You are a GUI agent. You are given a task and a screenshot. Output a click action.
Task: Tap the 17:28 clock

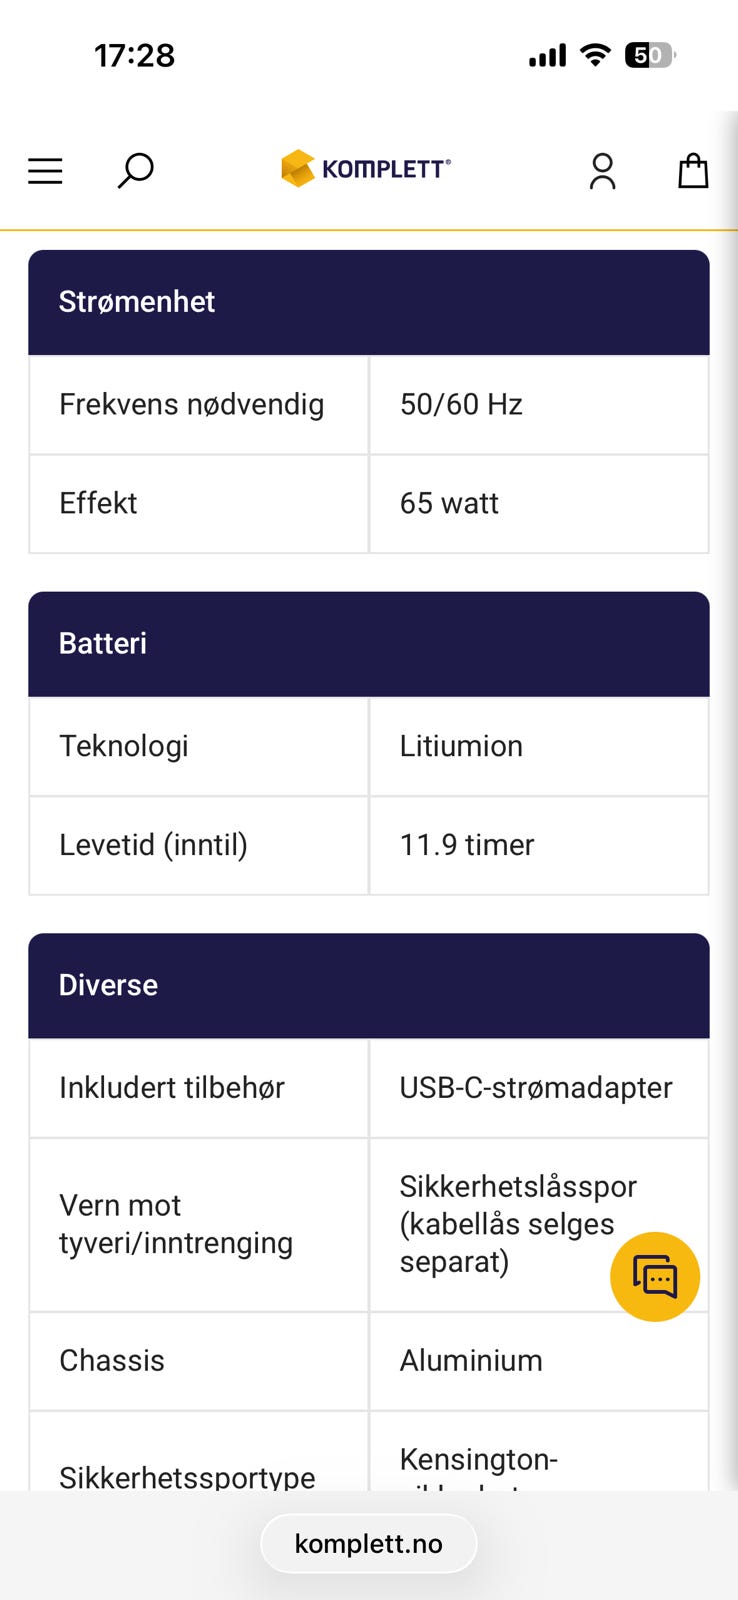point(134,55)
